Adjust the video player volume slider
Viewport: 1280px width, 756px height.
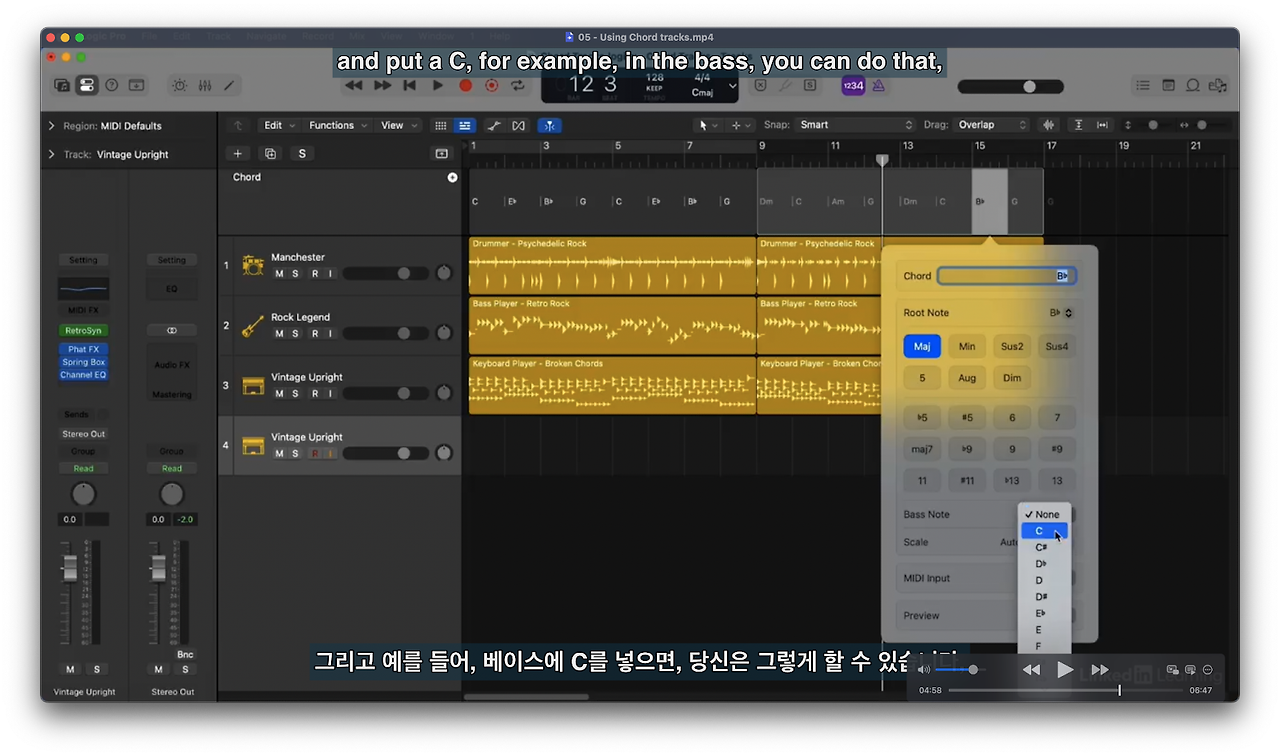click(x=959, y=669)
